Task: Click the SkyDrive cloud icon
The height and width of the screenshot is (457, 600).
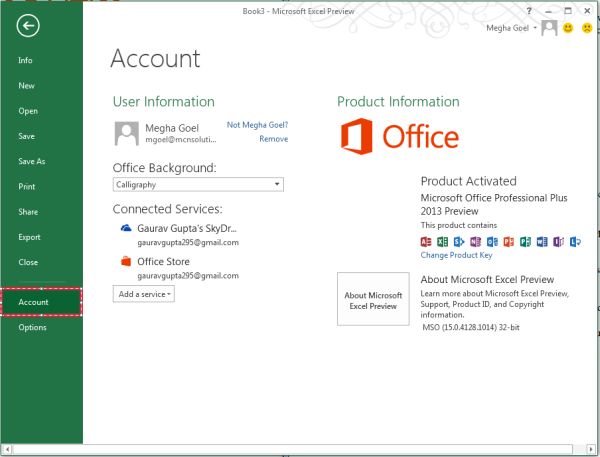Action: tap(125, 228)
